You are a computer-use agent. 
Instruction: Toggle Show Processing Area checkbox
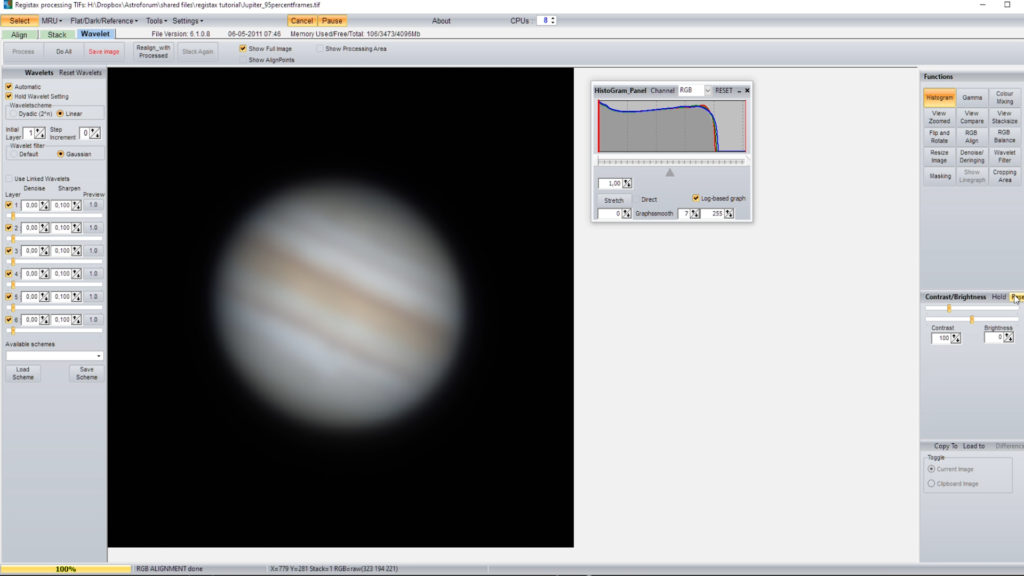[320, 48]
